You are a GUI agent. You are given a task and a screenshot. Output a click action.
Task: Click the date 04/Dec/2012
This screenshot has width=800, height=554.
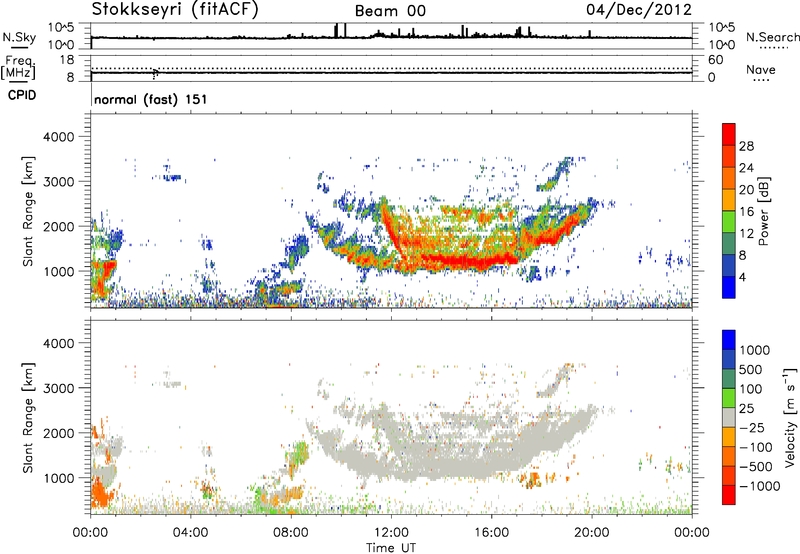point(638,9)
